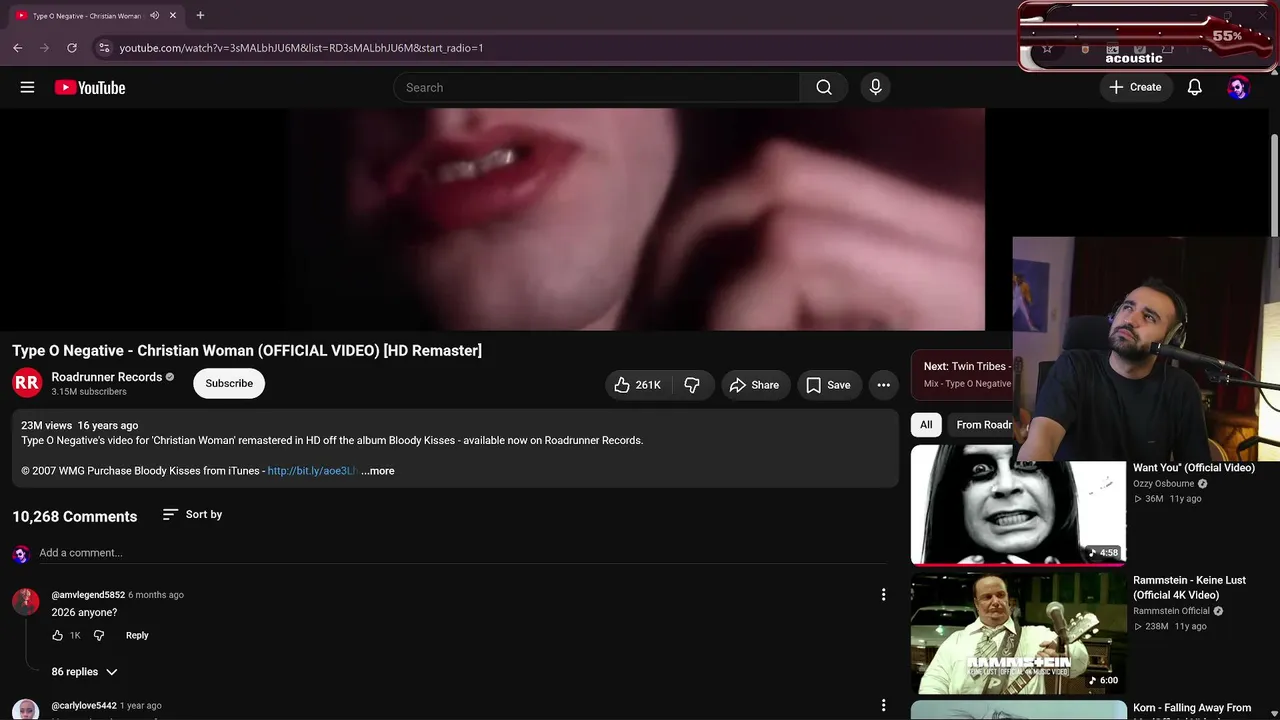Open the "Want You" (Official Video) title
Image resolution: width=1280 pixels, height=720 pixels.
[x=1194, y=468]
